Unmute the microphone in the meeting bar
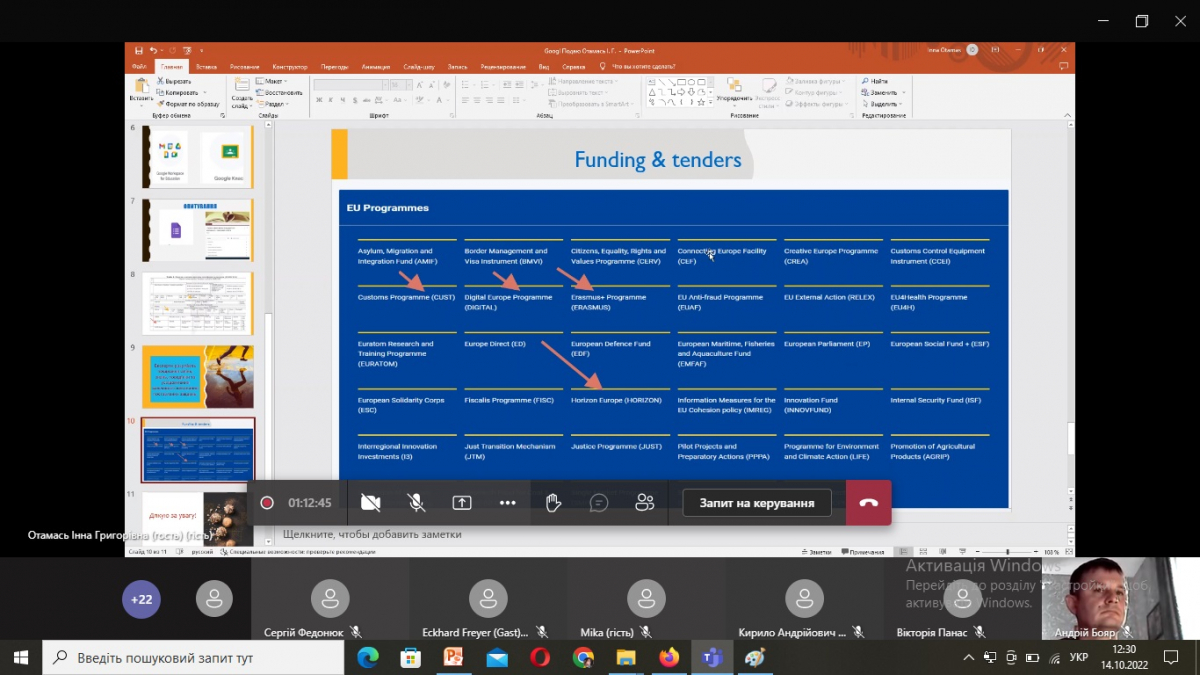1200x675 pixels. [x=416, y=503]
